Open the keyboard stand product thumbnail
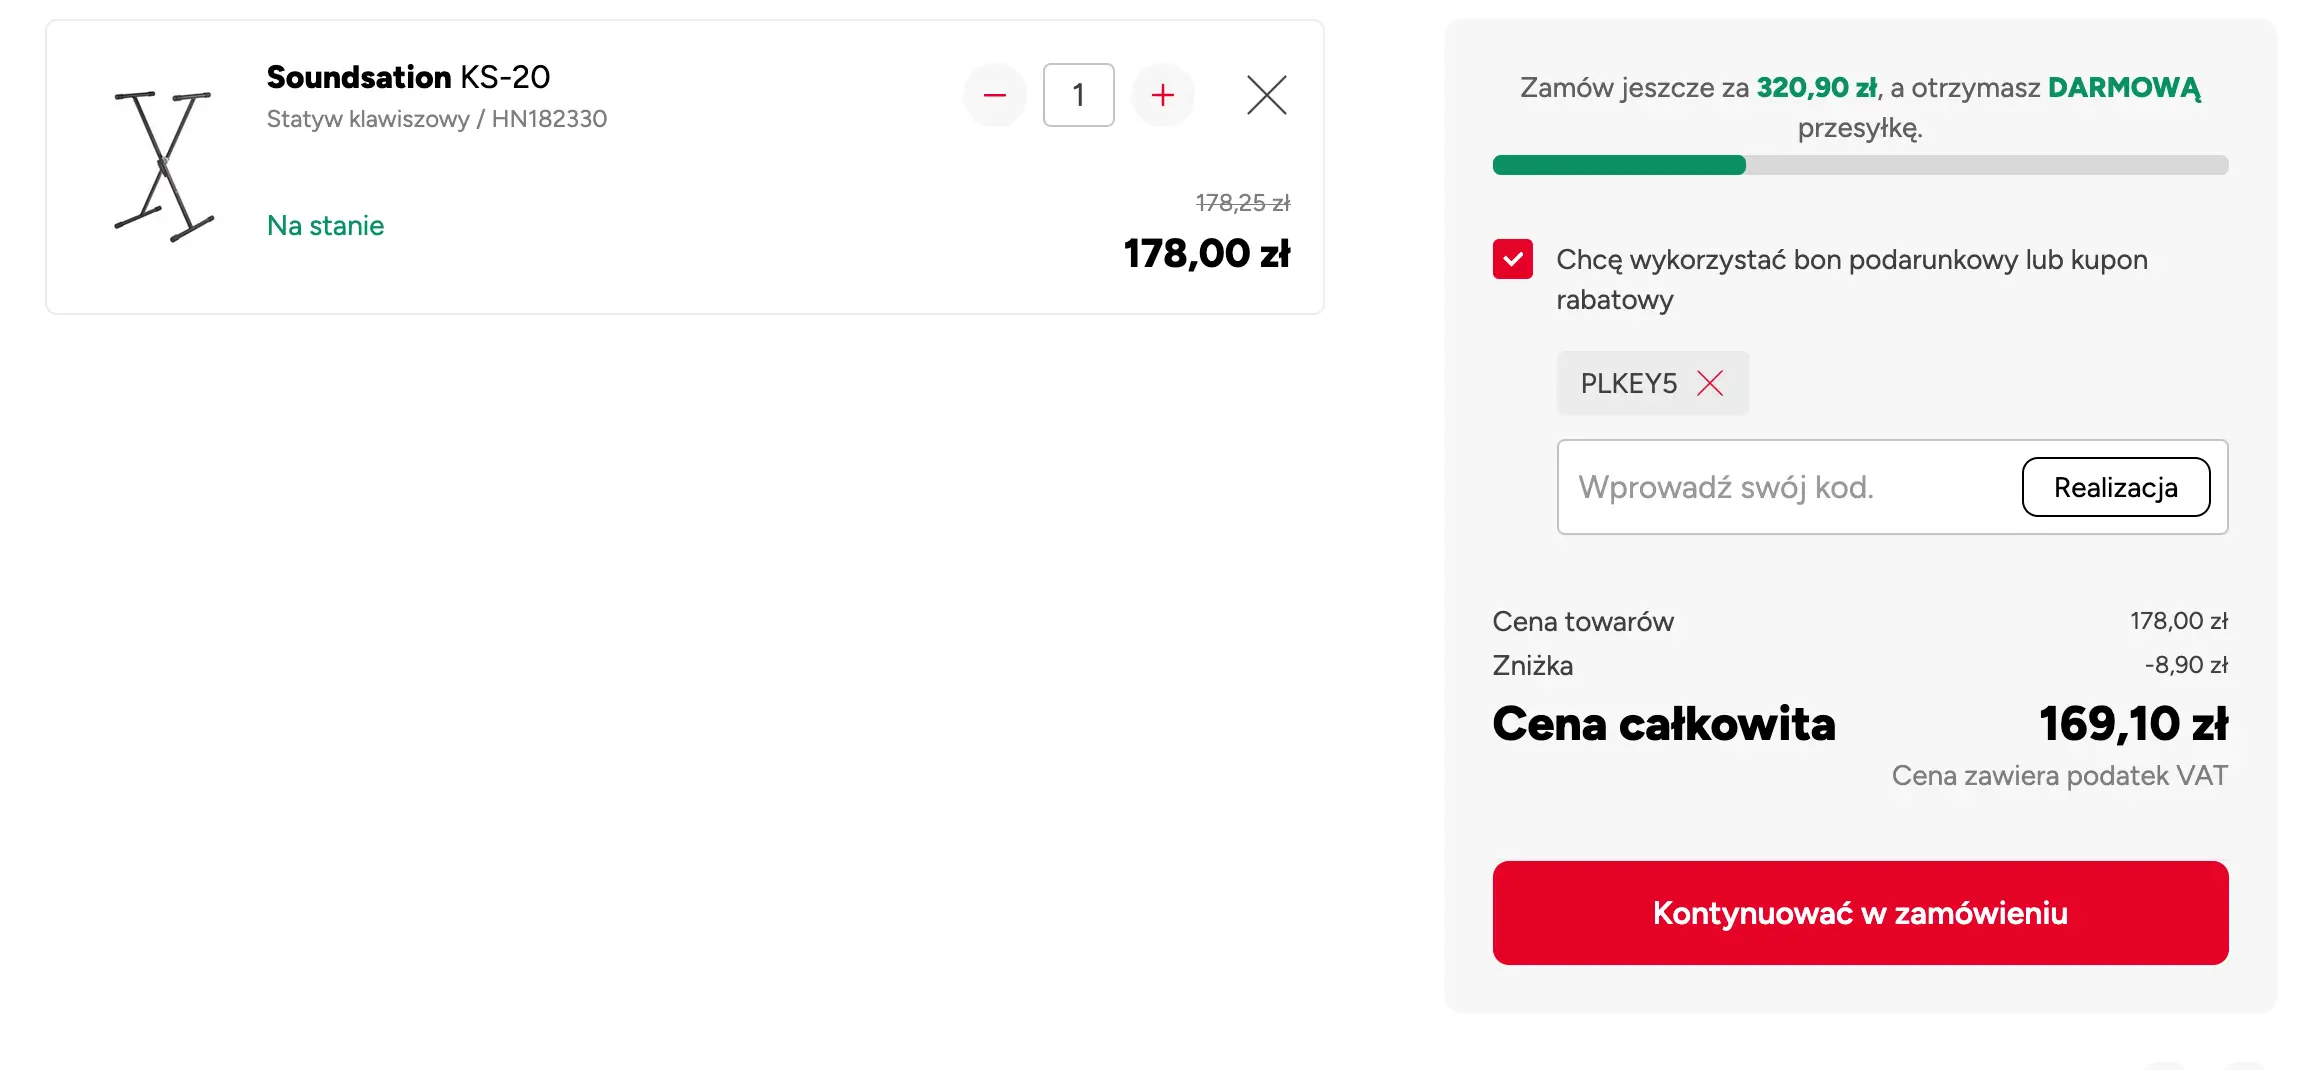Image resolution: width=2310 pixels, height=1070 pixels. pos(164,167)
